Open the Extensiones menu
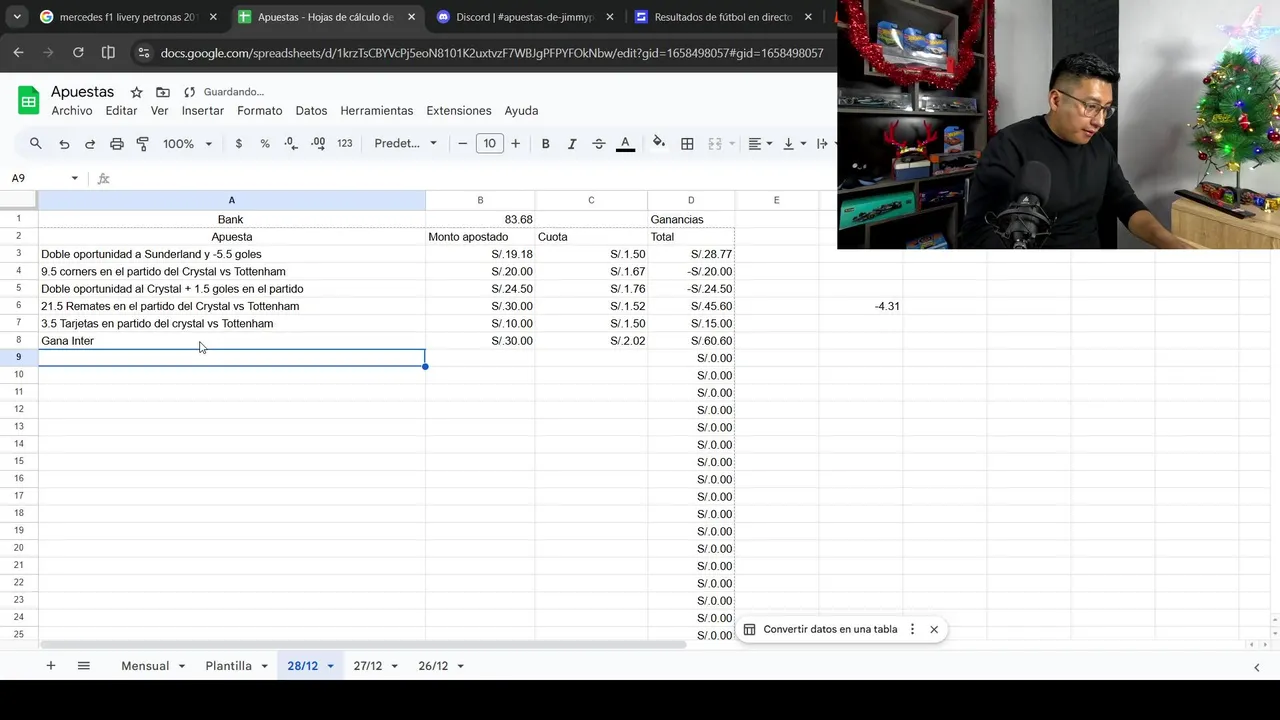1280x720 pixels. tap(459, 111)
